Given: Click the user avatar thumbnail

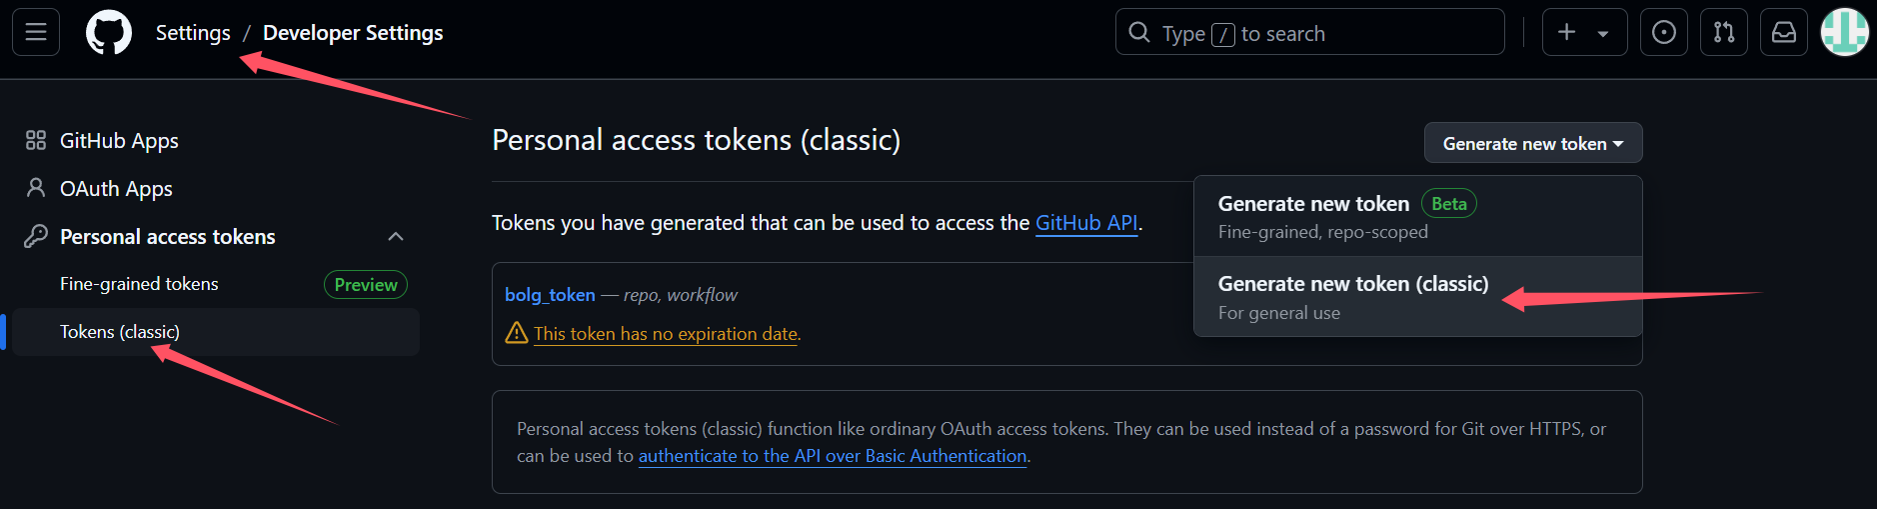Looking at the screenshot, I should [1845, 32].
